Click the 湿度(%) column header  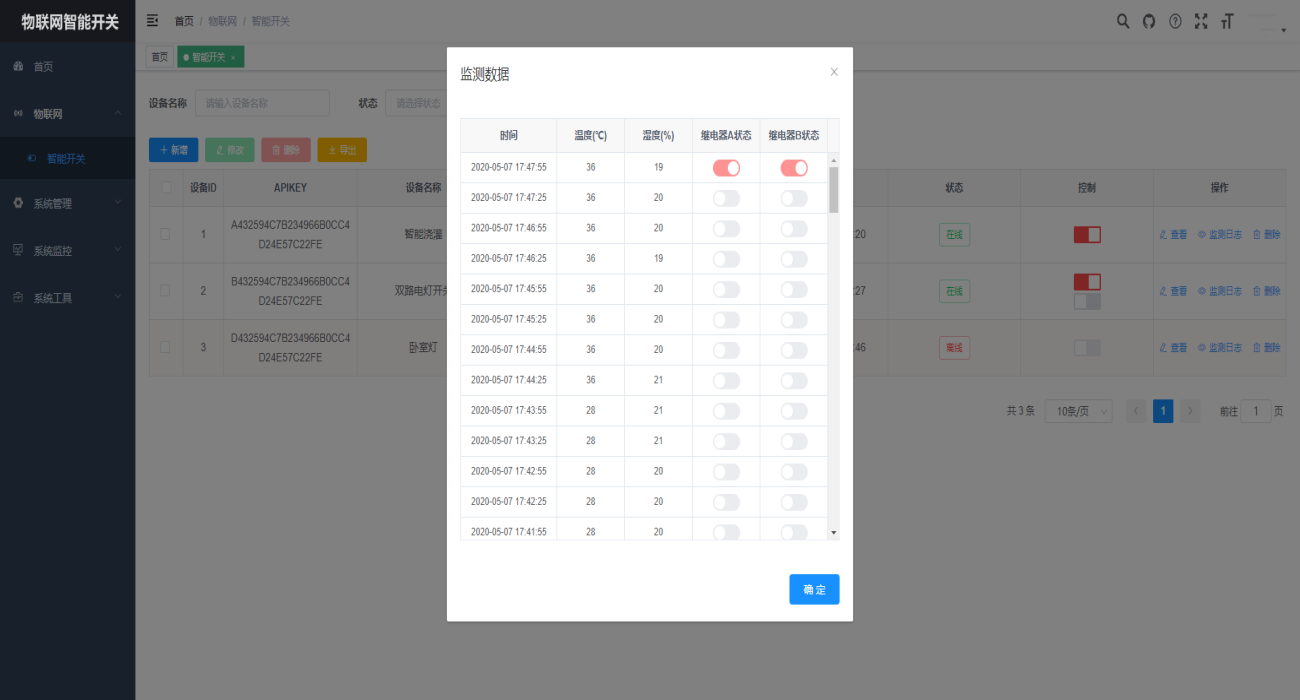click(658, 136)
